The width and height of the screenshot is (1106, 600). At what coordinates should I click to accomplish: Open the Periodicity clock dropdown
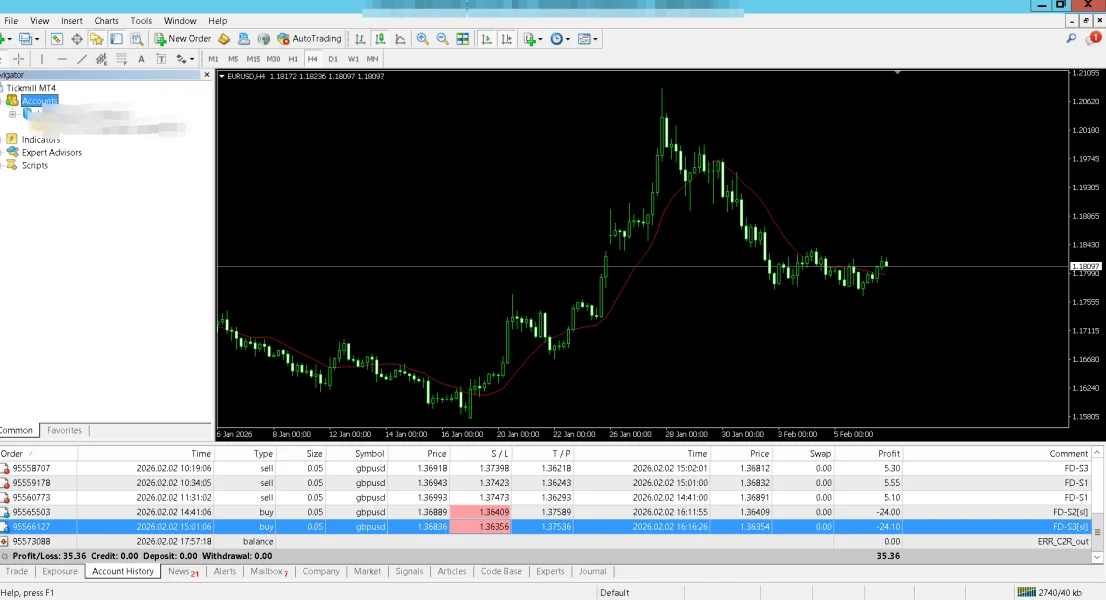560,39
